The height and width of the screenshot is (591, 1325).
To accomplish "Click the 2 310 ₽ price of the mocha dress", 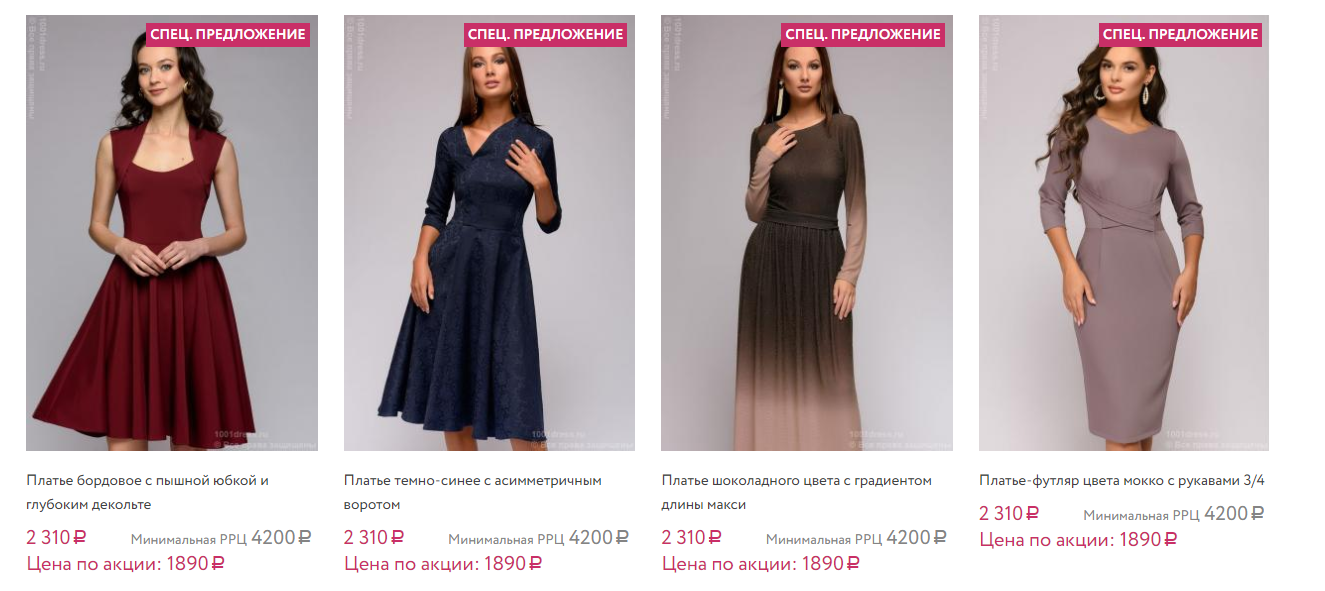I will (1009, 514).
